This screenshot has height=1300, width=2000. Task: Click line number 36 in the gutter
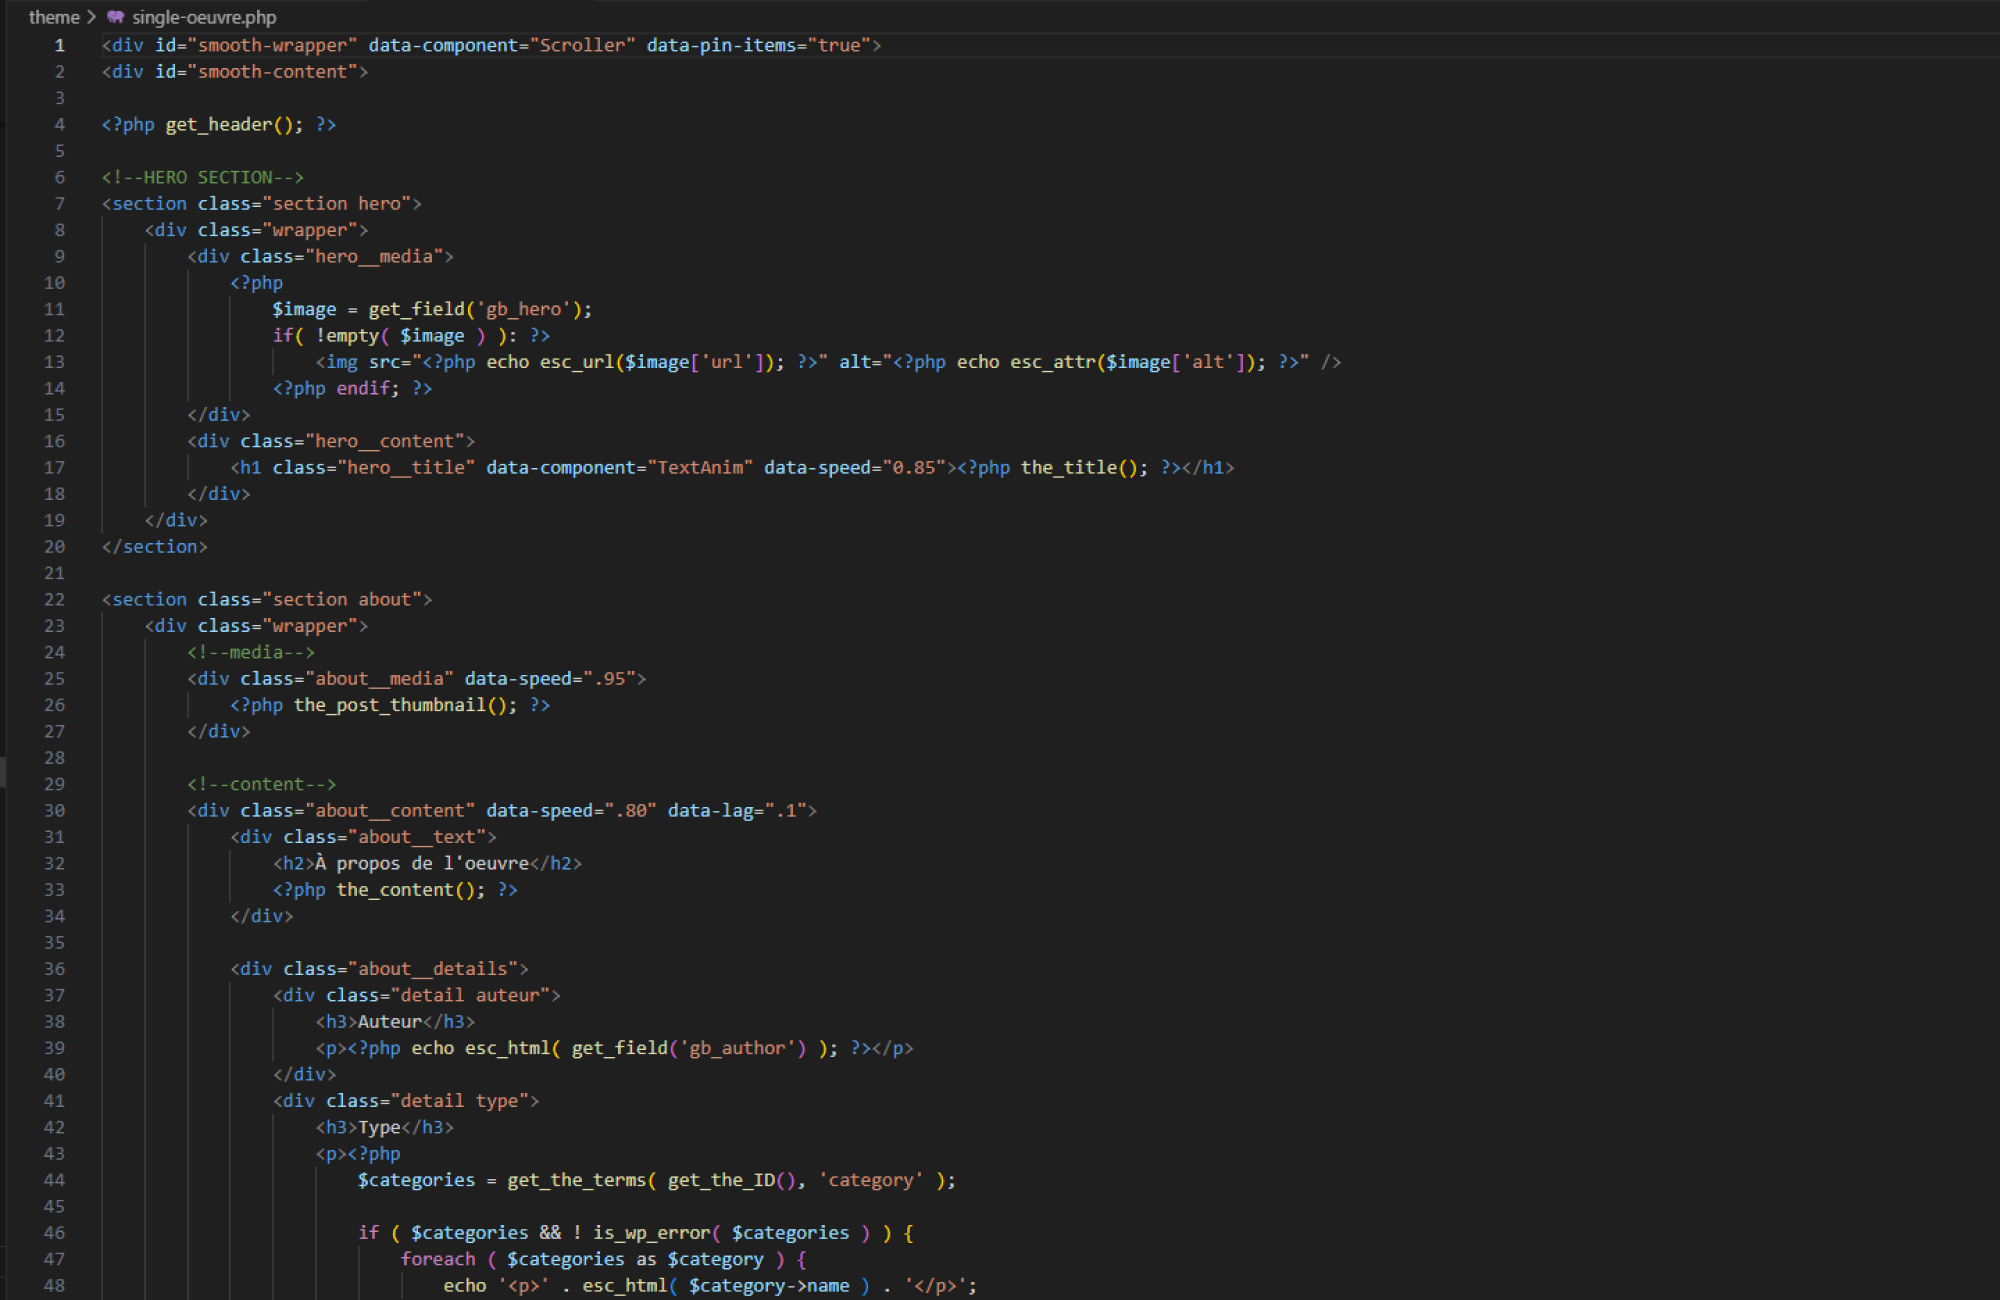tap(54, 969)
